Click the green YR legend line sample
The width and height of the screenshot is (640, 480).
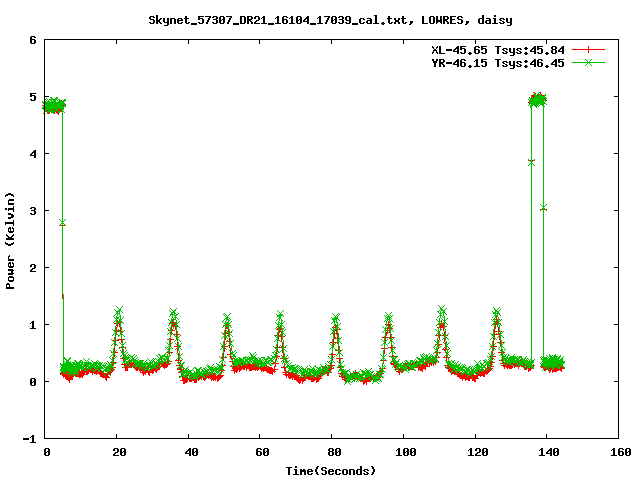(588, 62)
